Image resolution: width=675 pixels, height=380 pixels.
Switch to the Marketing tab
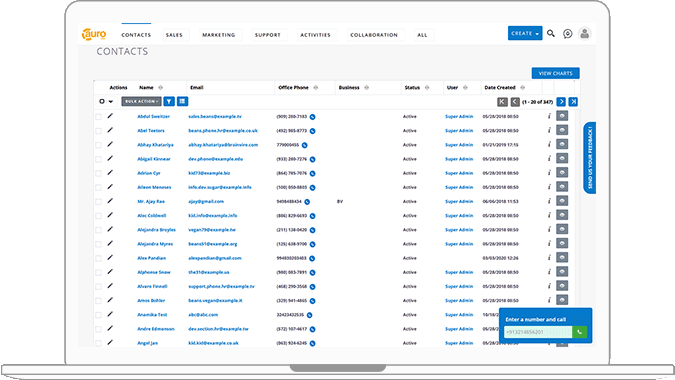[x=219, y=35]
